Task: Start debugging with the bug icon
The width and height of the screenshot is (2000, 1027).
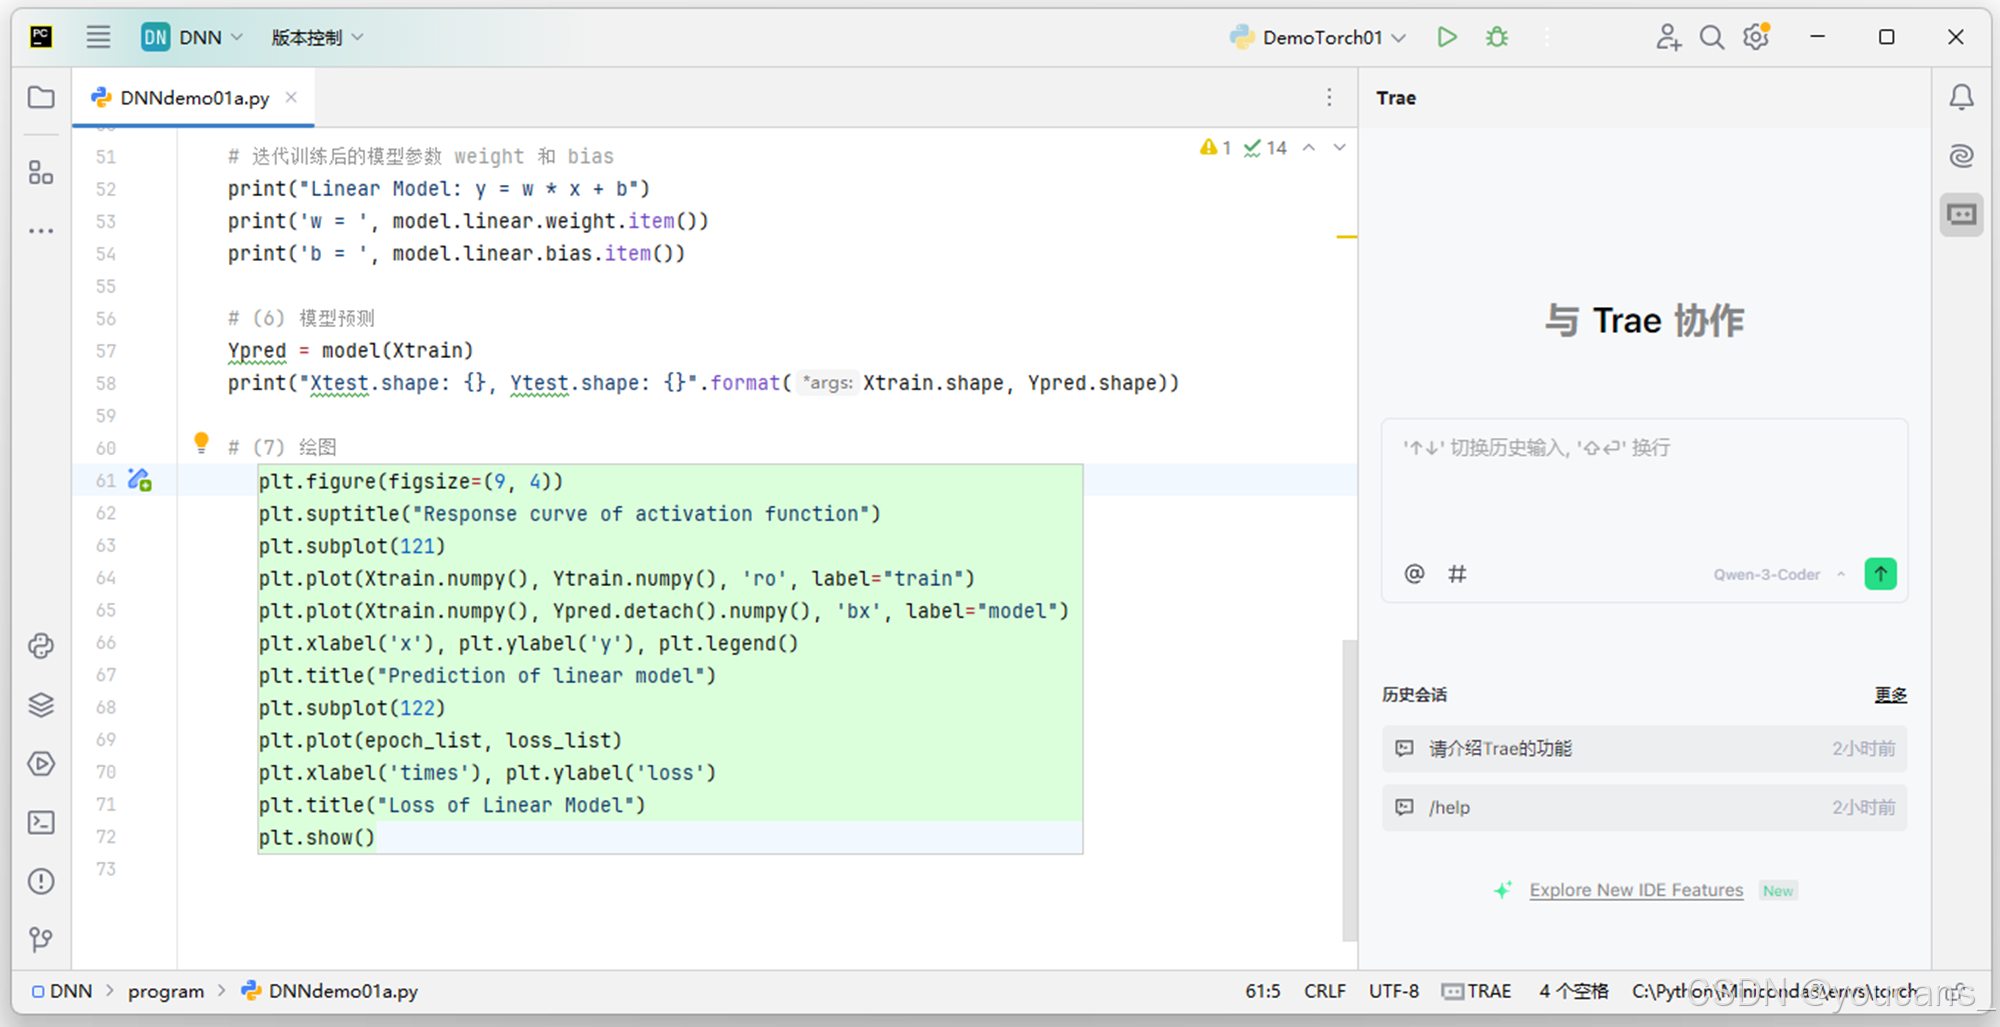Action: point(1497,38)
